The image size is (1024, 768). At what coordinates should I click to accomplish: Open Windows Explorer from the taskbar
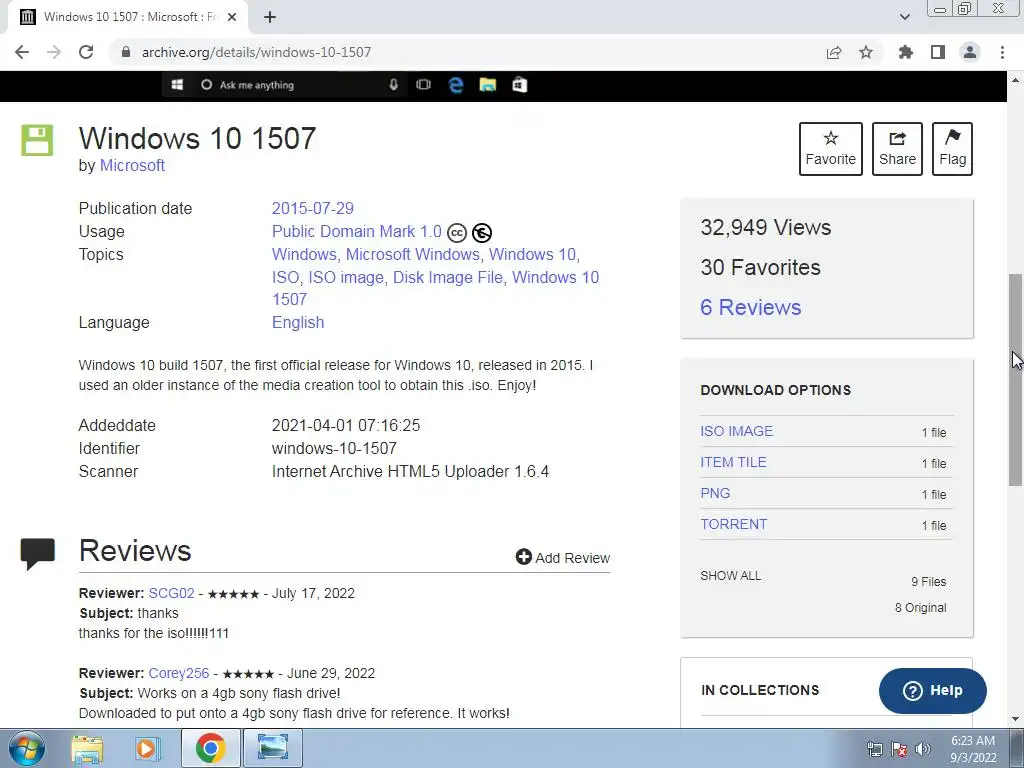pos(87,749)
